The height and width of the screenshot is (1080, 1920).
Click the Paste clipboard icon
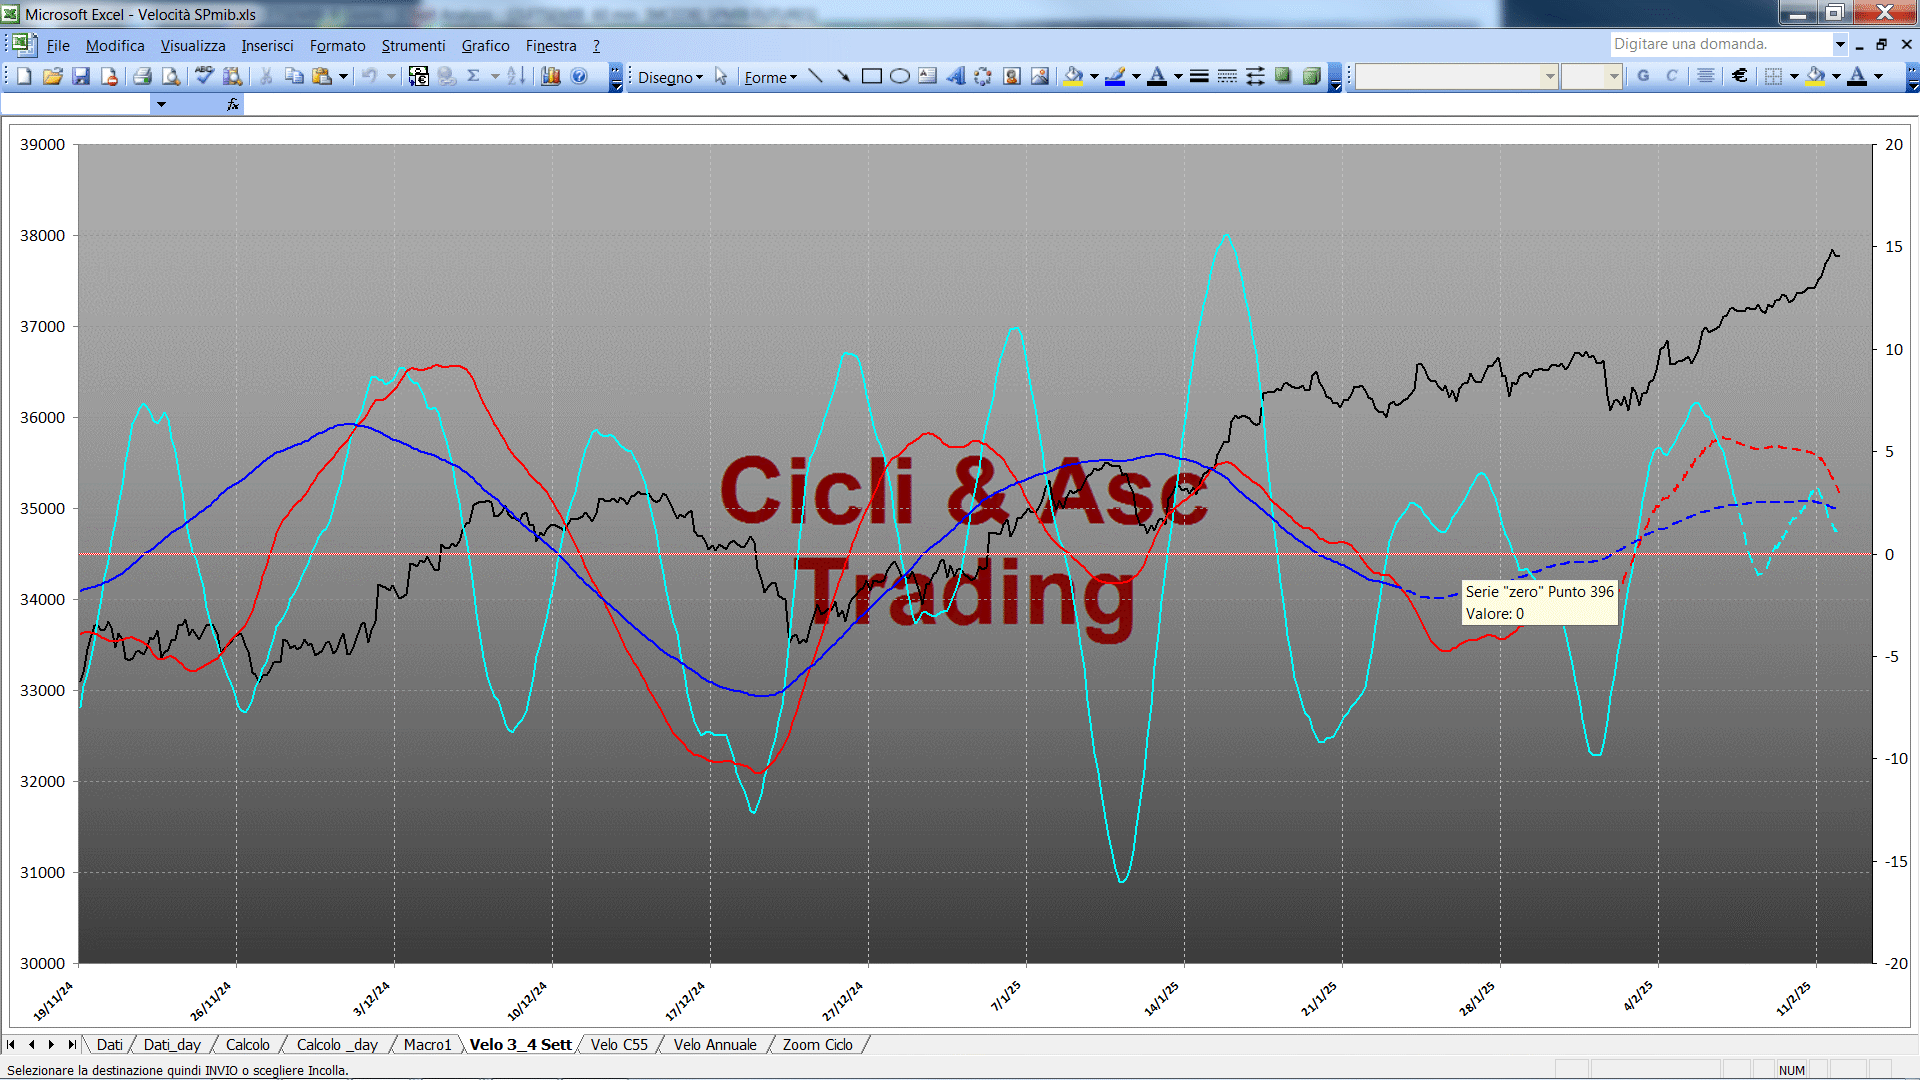pyautogui.click(x=322, y=76)
